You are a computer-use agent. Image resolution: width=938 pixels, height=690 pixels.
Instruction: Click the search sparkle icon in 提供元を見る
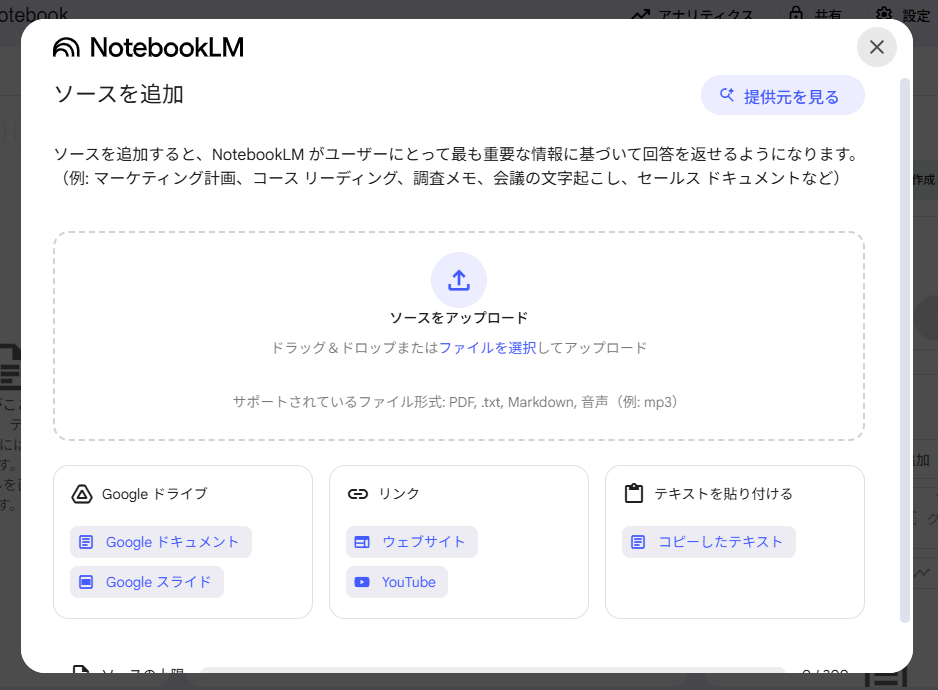727,95
